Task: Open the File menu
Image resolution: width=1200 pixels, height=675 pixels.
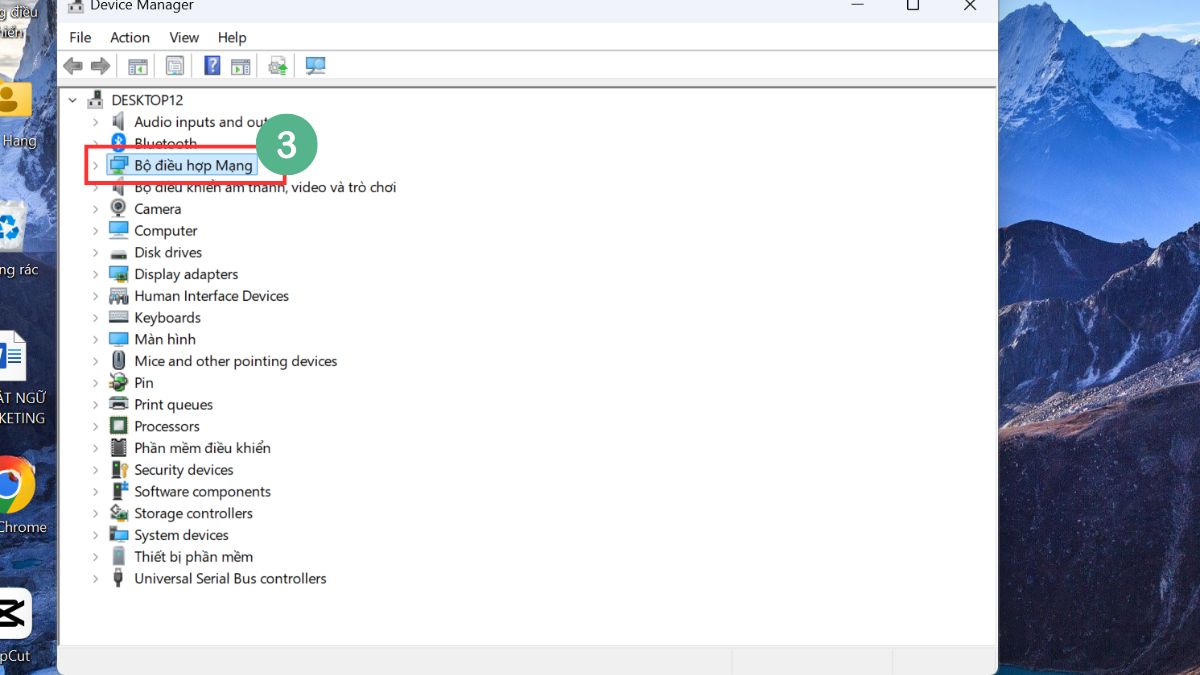Action: (80, 37)
